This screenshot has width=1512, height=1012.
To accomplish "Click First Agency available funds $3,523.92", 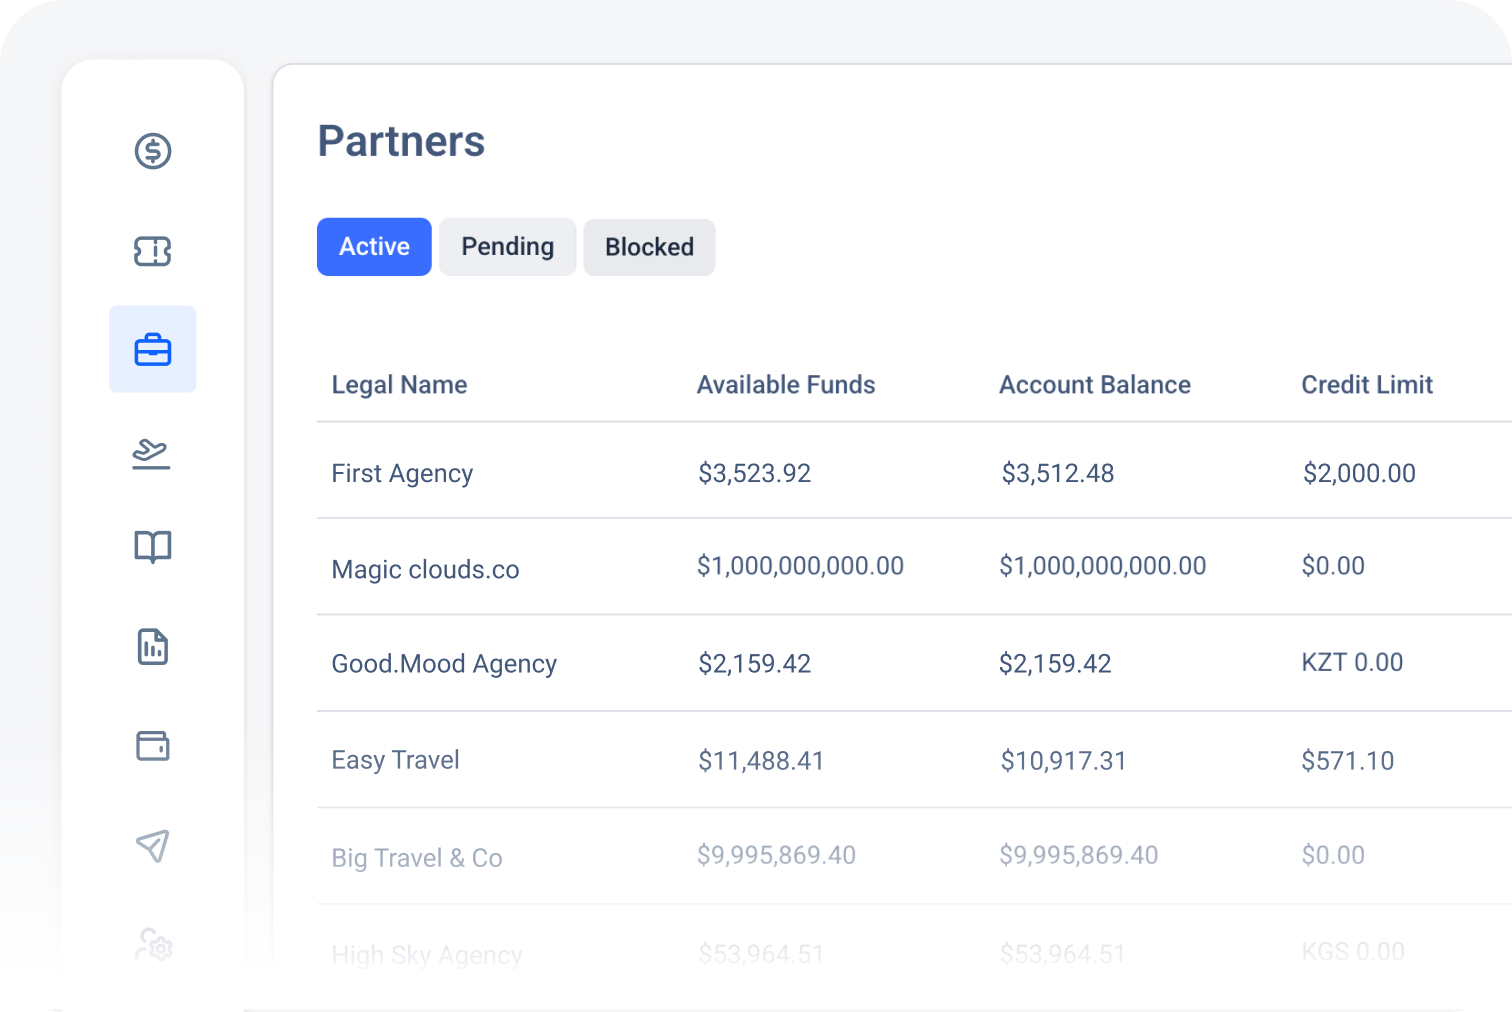I will (x=755, y=473).
